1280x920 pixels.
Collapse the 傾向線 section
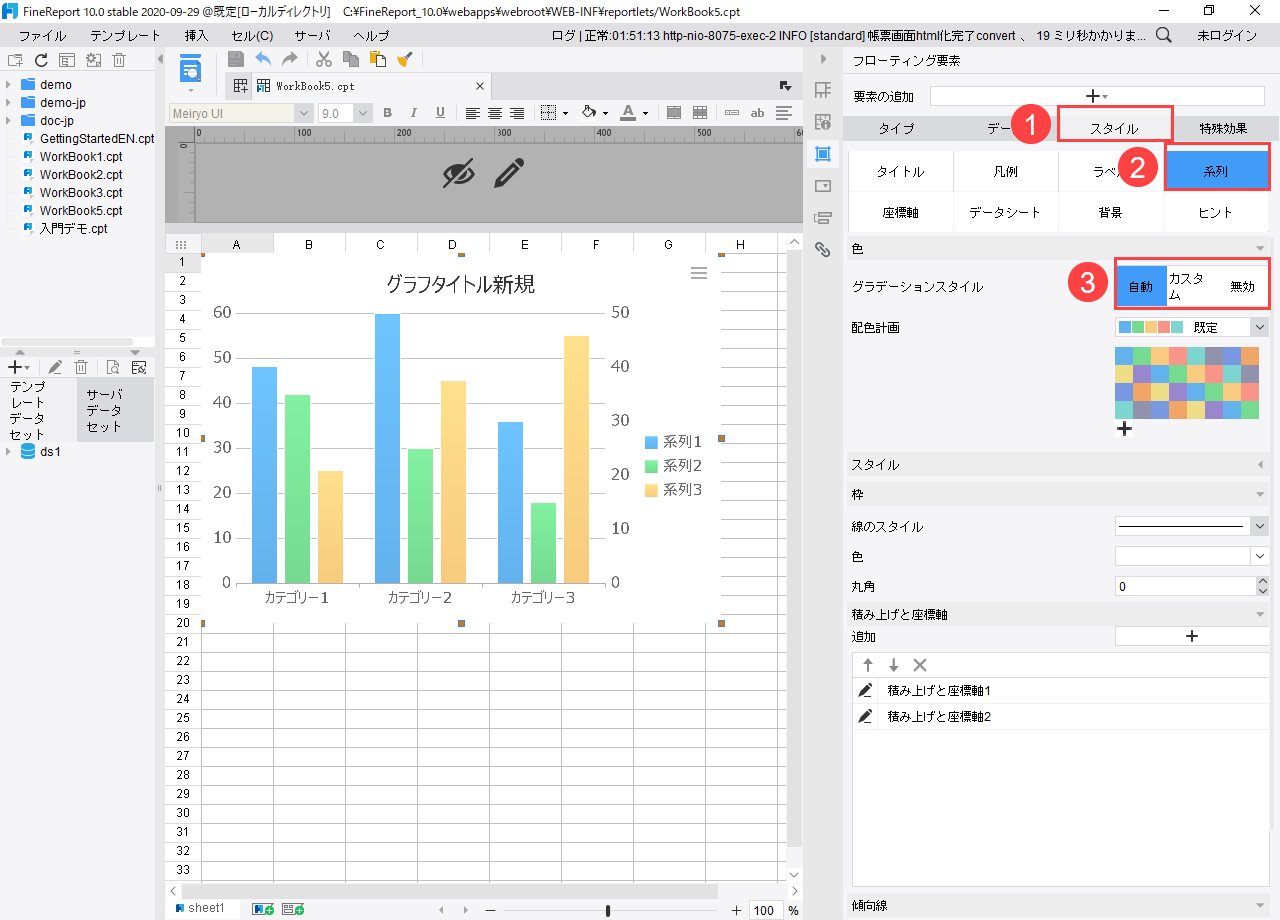click(x=1260, y=905)
